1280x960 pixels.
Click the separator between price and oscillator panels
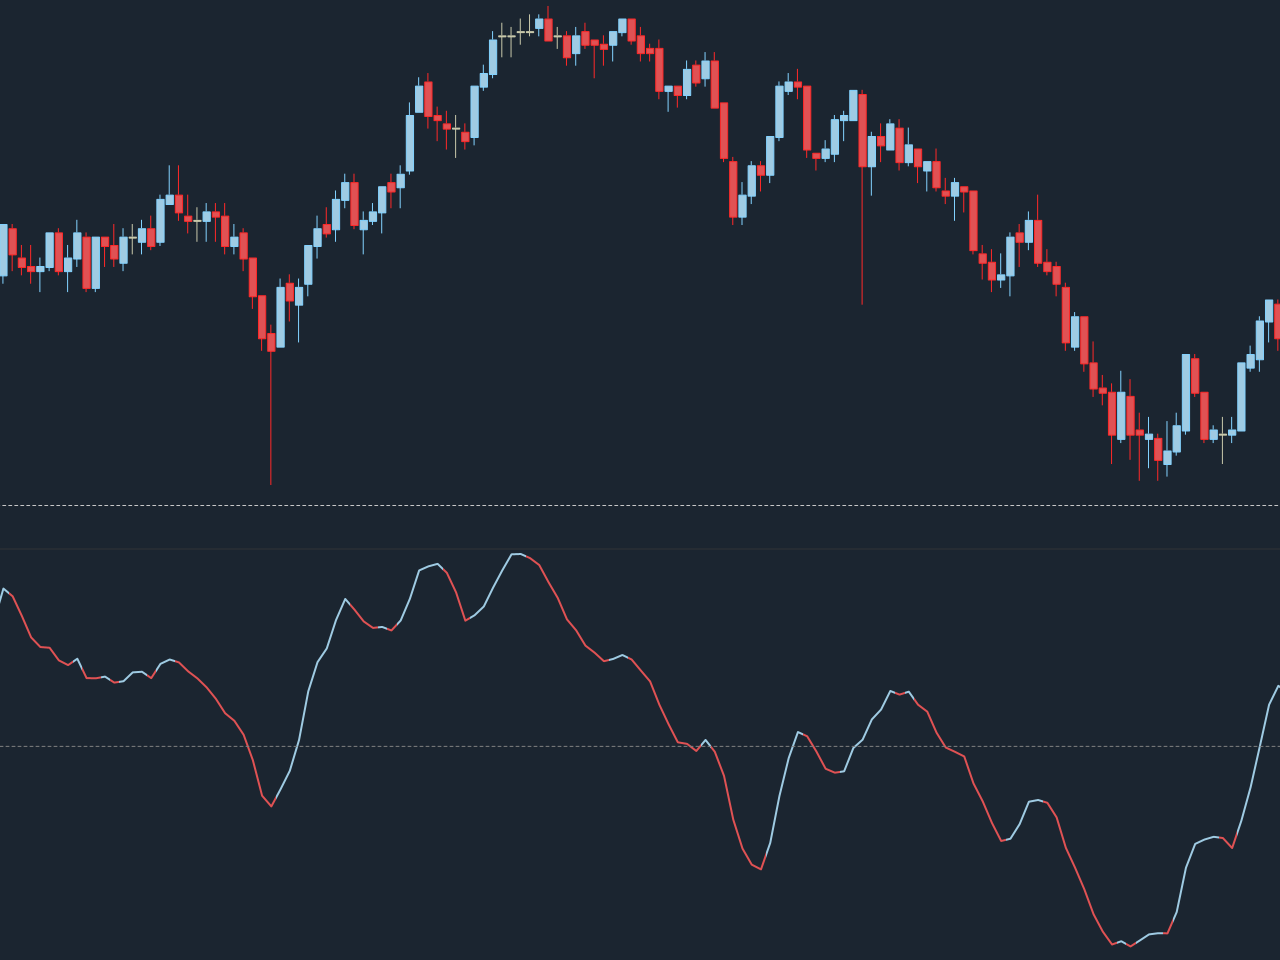click(x=640, y=548)
